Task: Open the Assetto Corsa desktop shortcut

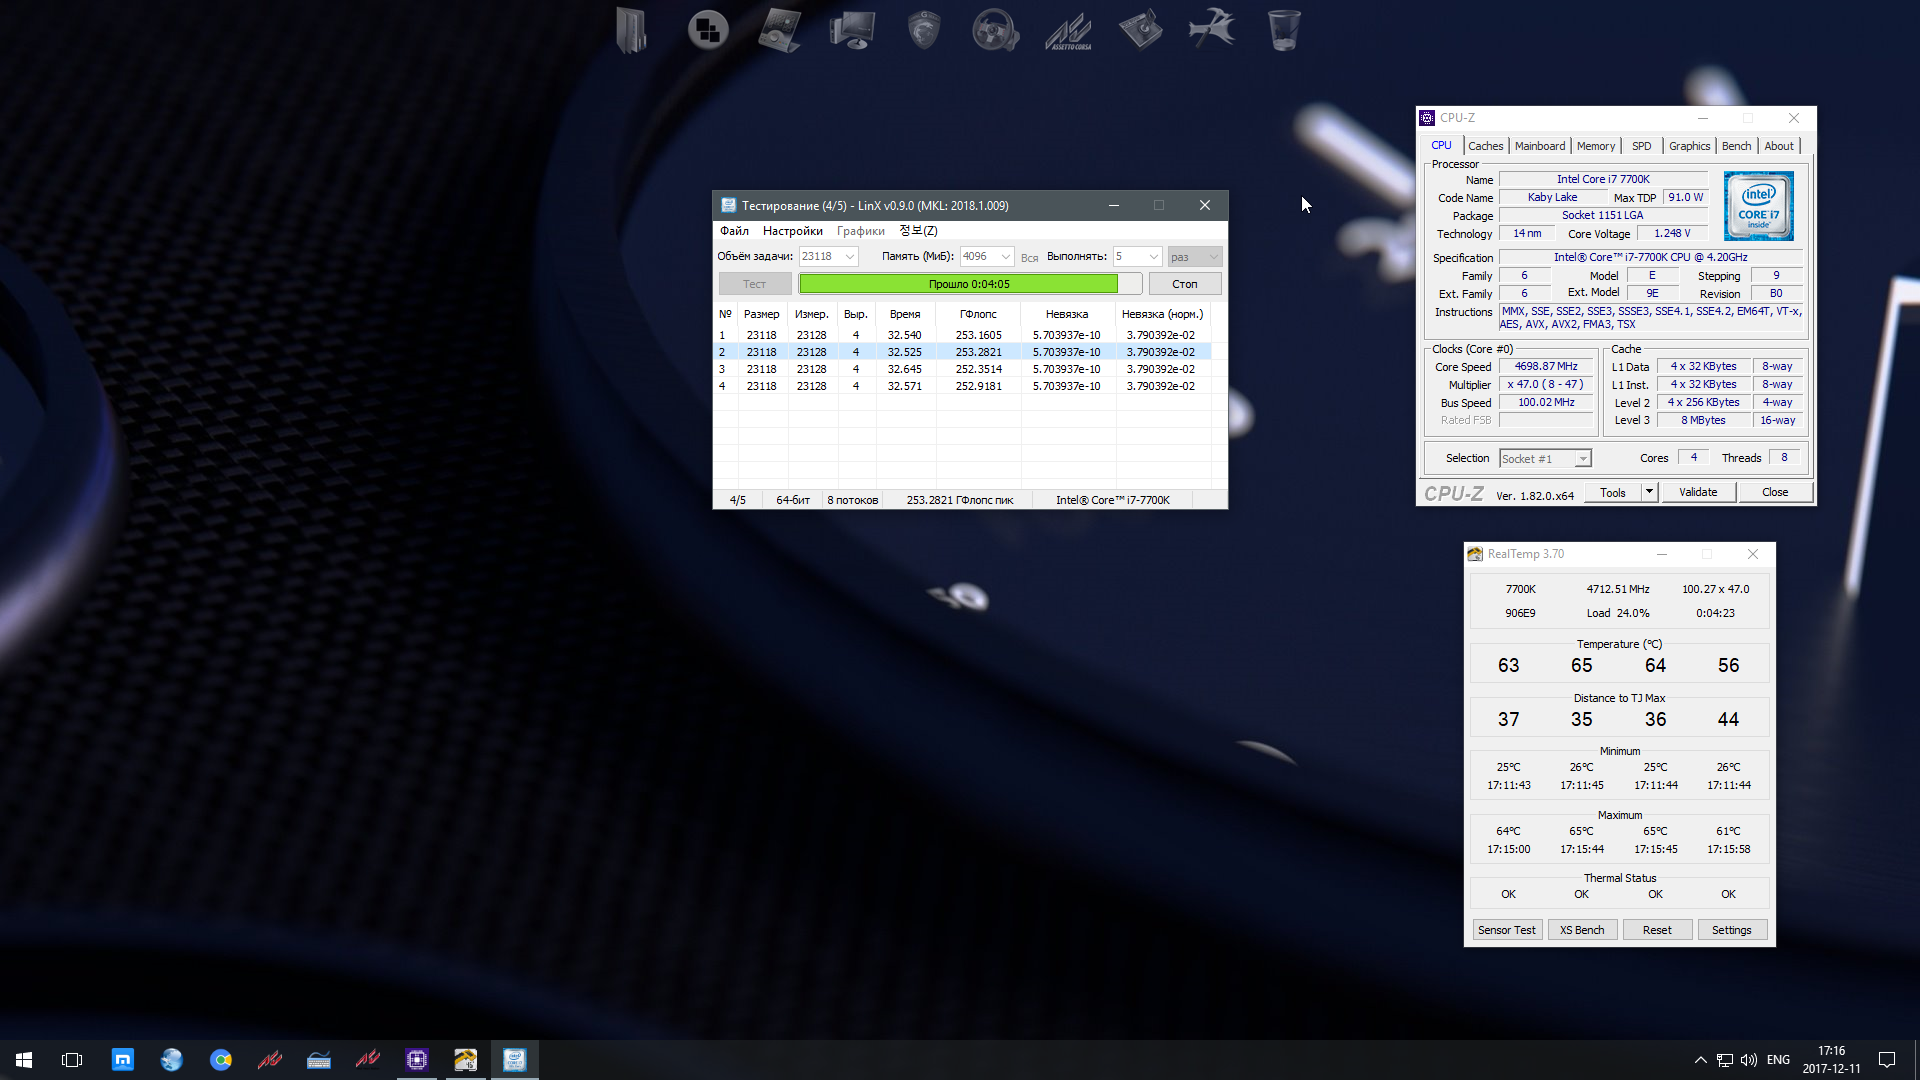Action: tap(1068, 30)
